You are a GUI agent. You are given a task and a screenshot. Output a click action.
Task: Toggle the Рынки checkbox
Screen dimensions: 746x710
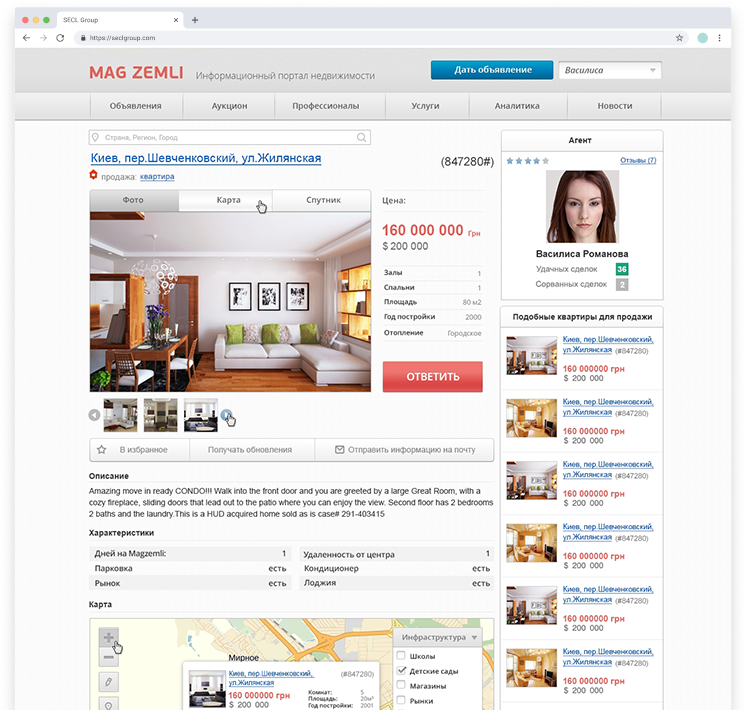pyautogui.click(x=401, y=700)
